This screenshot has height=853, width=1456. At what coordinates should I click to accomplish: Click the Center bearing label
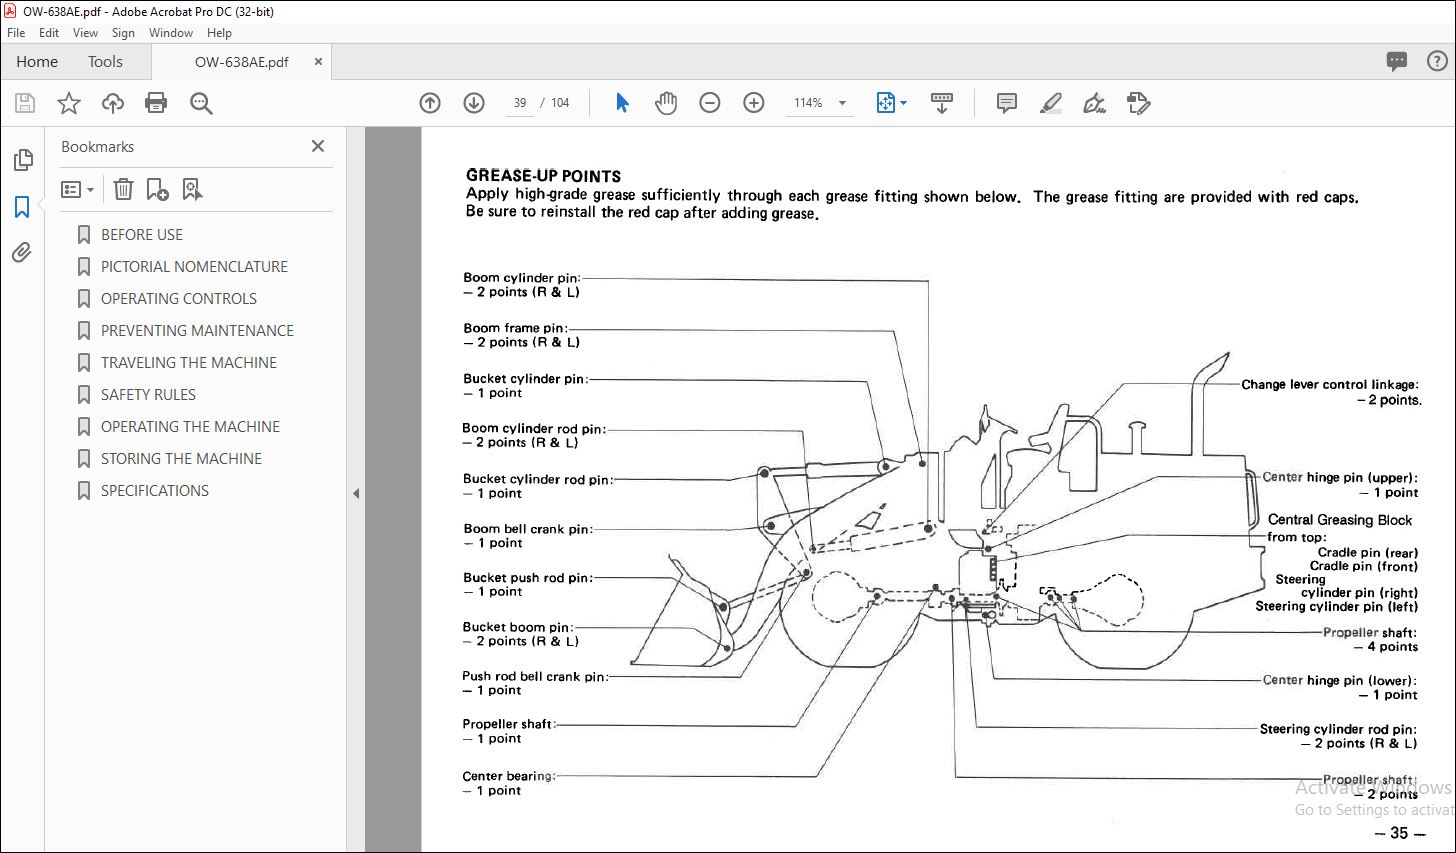point(508,776)
